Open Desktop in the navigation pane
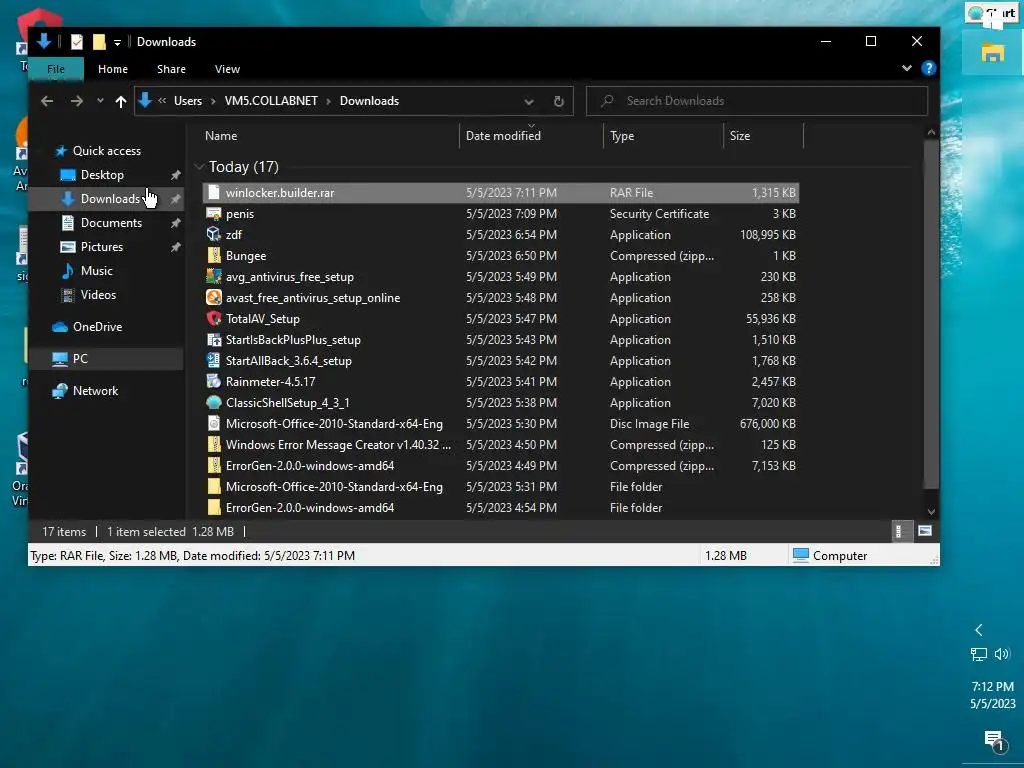Image resolution: width=1024 pixels, height=768 pixels. [102, 175]
